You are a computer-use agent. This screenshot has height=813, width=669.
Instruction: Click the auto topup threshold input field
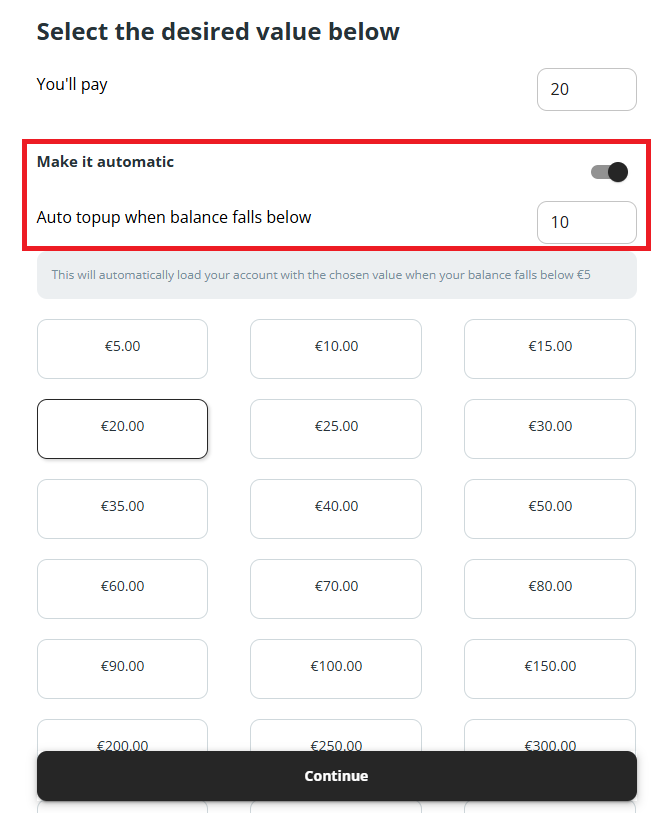click(586, 222)
